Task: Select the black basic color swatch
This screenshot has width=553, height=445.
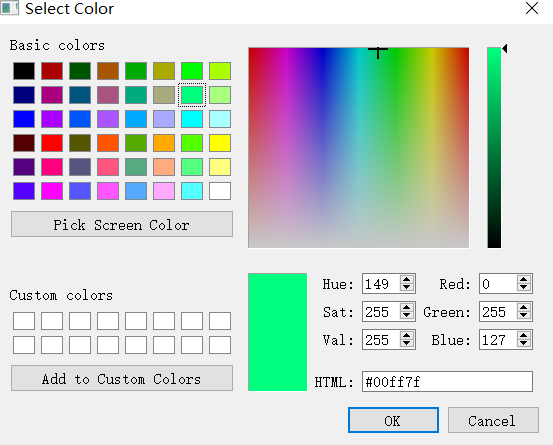Action: 24,71
